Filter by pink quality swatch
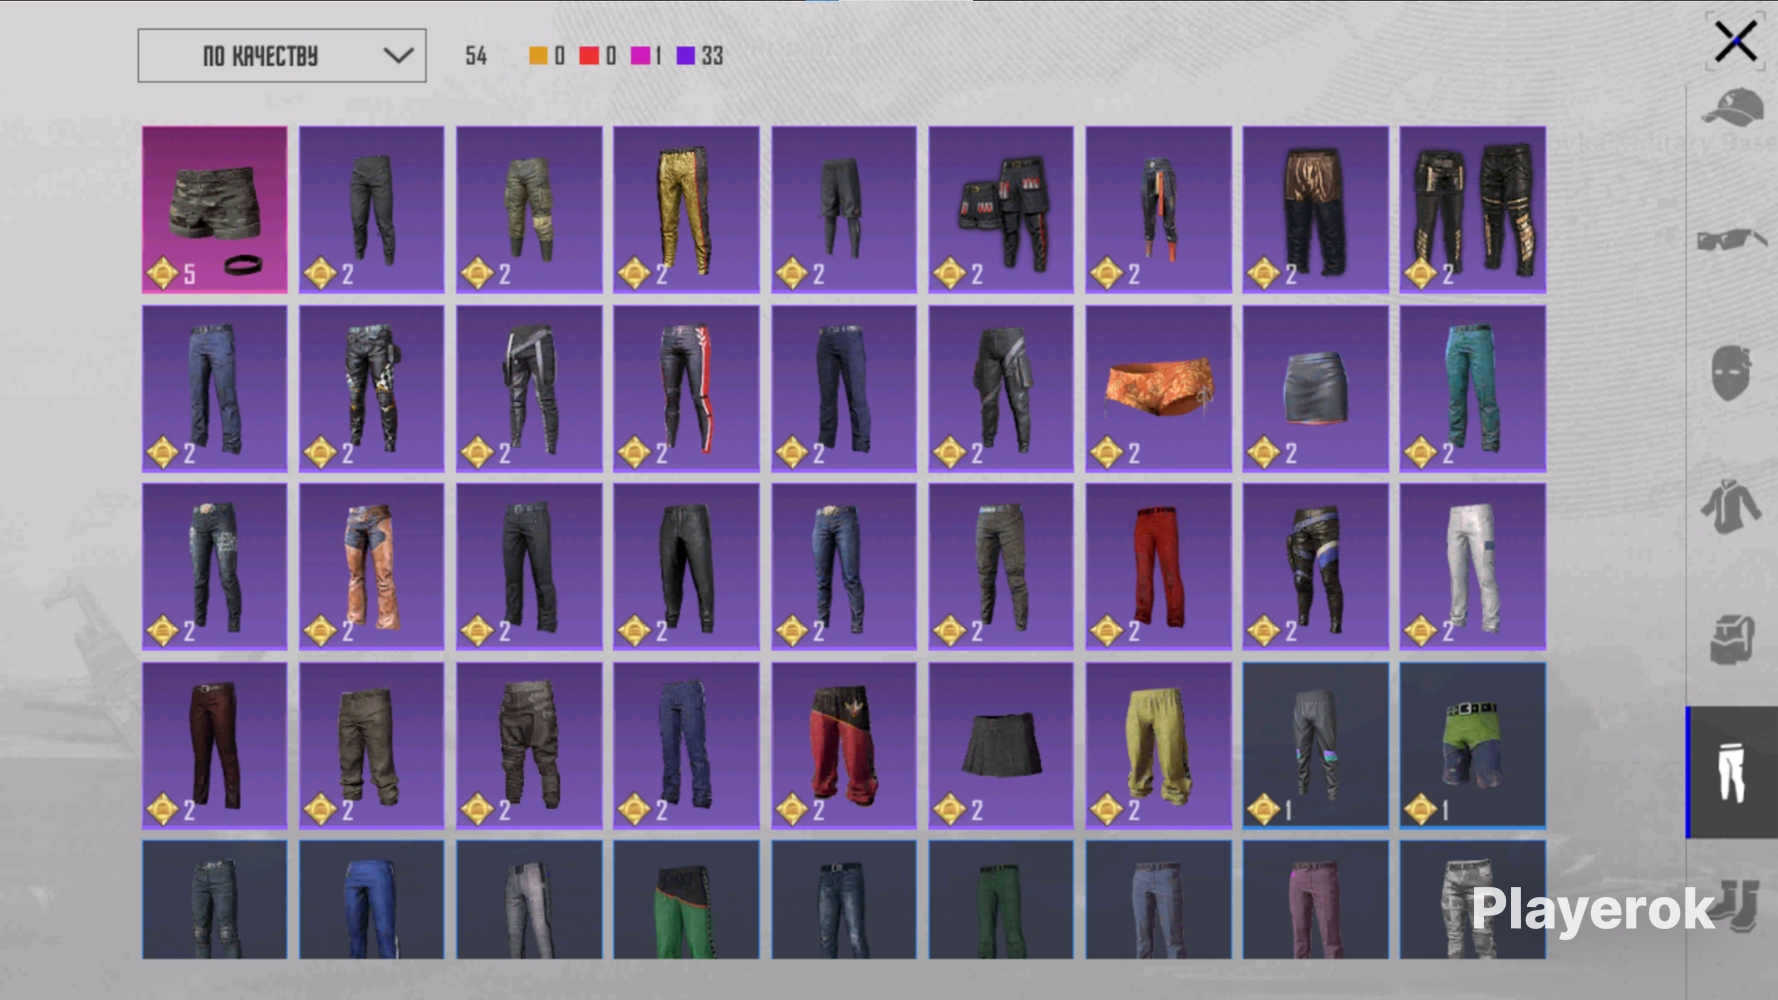Image resolution: width=1778 pixels, height=1000 pixels. pos(640,56)
